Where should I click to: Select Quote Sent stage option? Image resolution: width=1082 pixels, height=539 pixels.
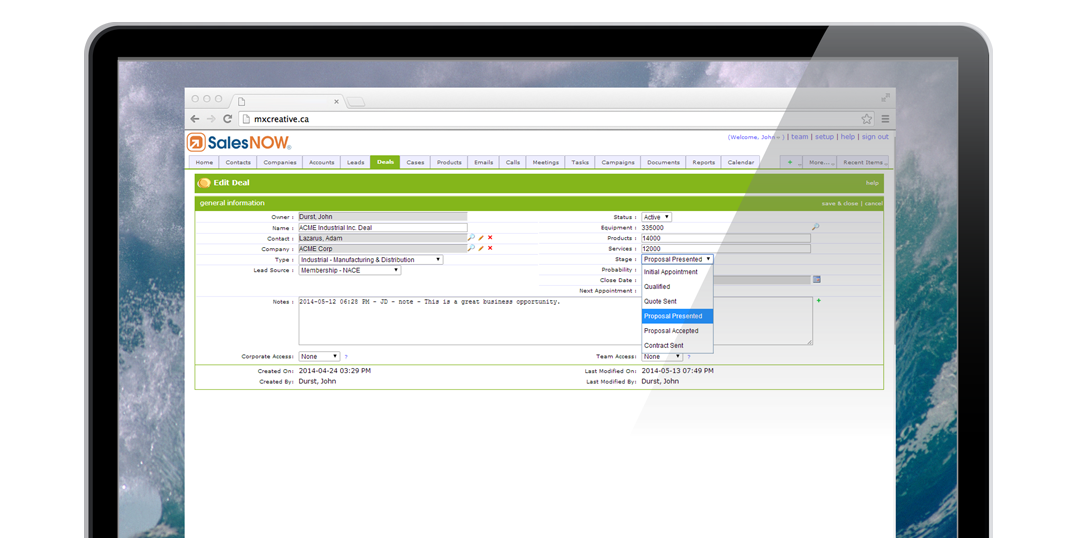click(x=678, y=302)
